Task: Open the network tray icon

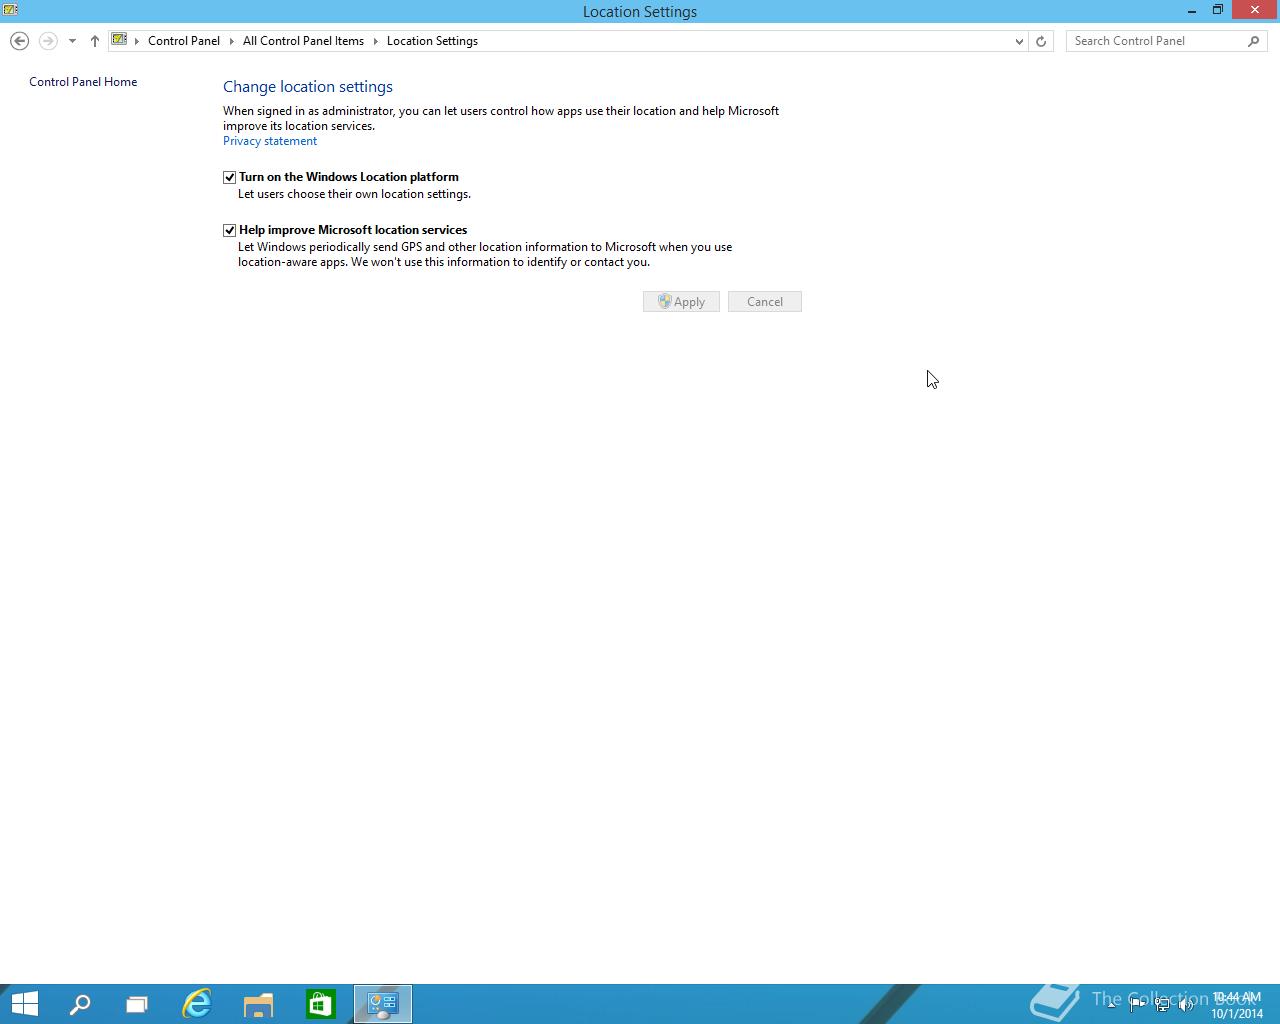Action: tap(1162, 1005)
